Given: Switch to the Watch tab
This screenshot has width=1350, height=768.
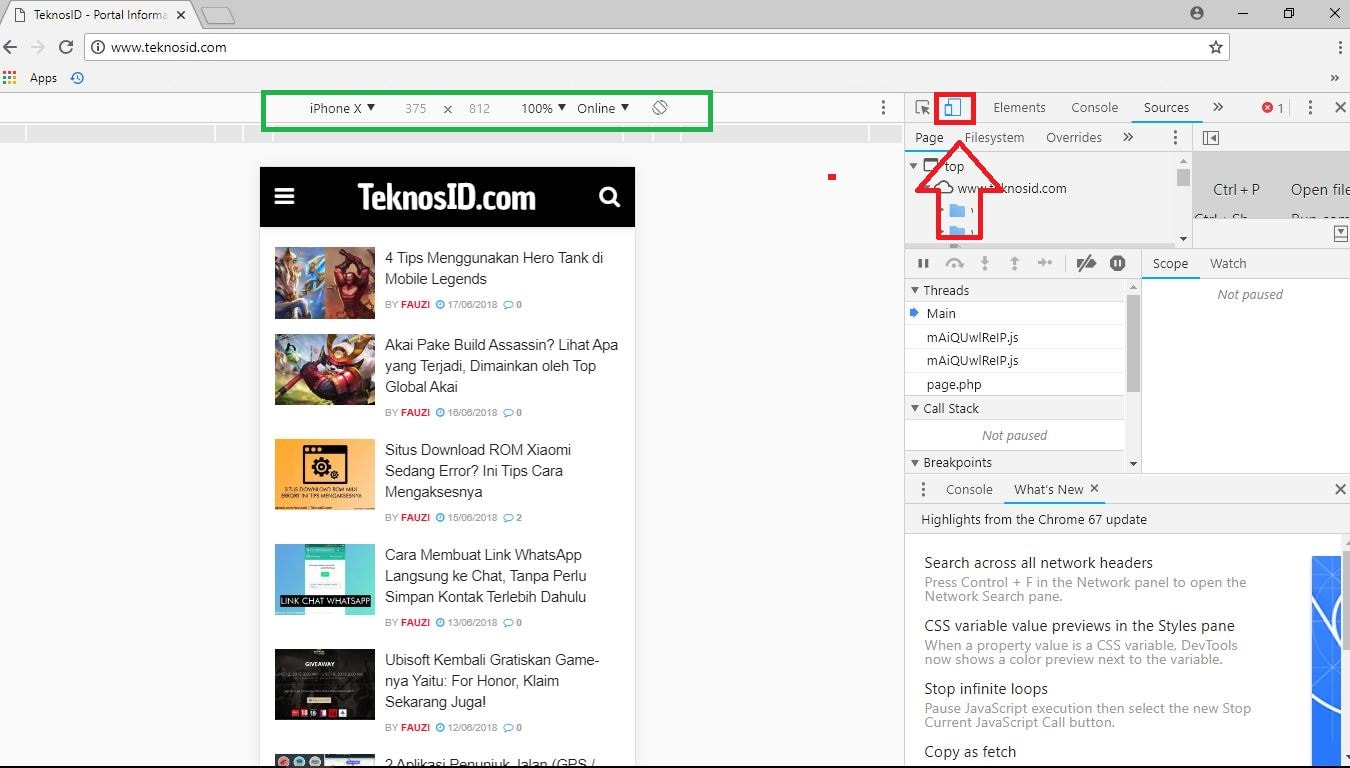Looking at the screenshot, I should (x=1228, y=263).
